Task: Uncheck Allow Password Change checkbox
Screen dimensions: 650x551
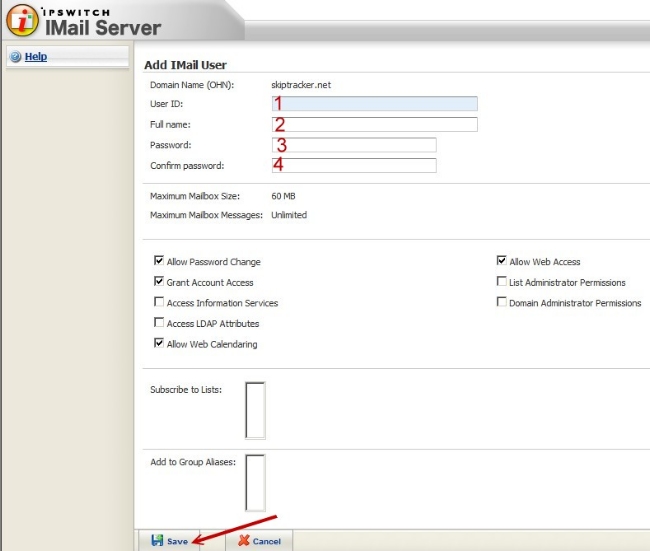Action: coord(159,262)
